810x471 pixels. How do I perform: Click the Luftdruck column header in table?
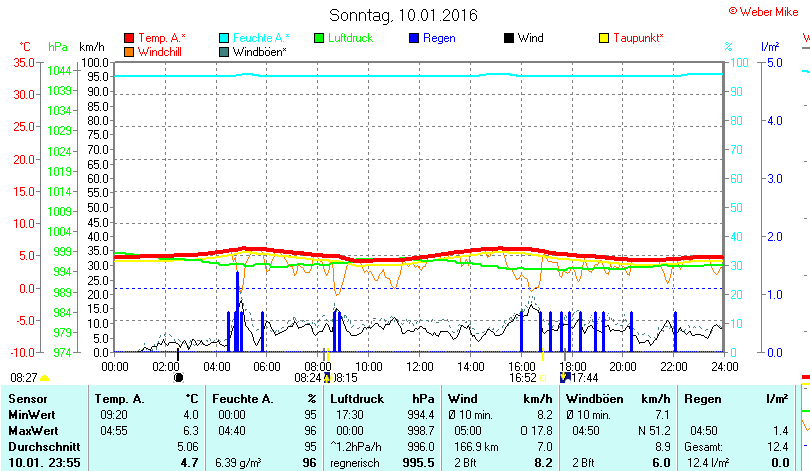point(357,399)
